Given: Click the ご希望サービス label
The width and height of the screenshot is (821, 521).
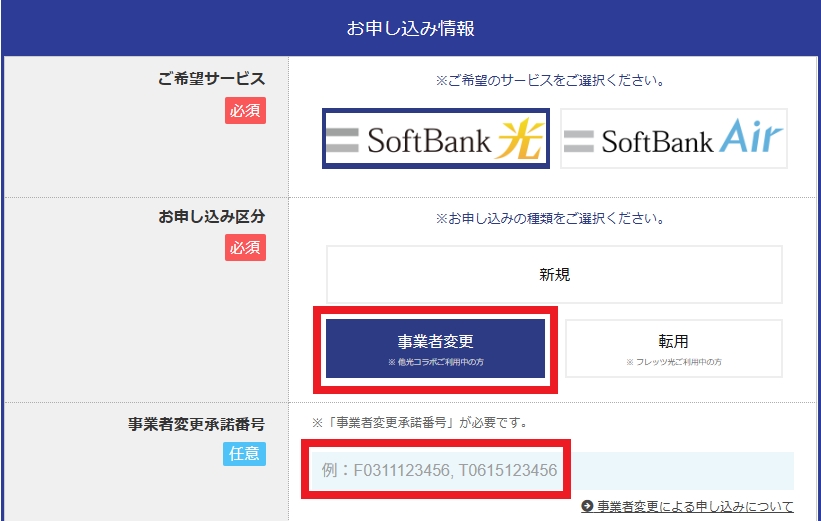Looking at the screenshot, I should tap(212, 79).
